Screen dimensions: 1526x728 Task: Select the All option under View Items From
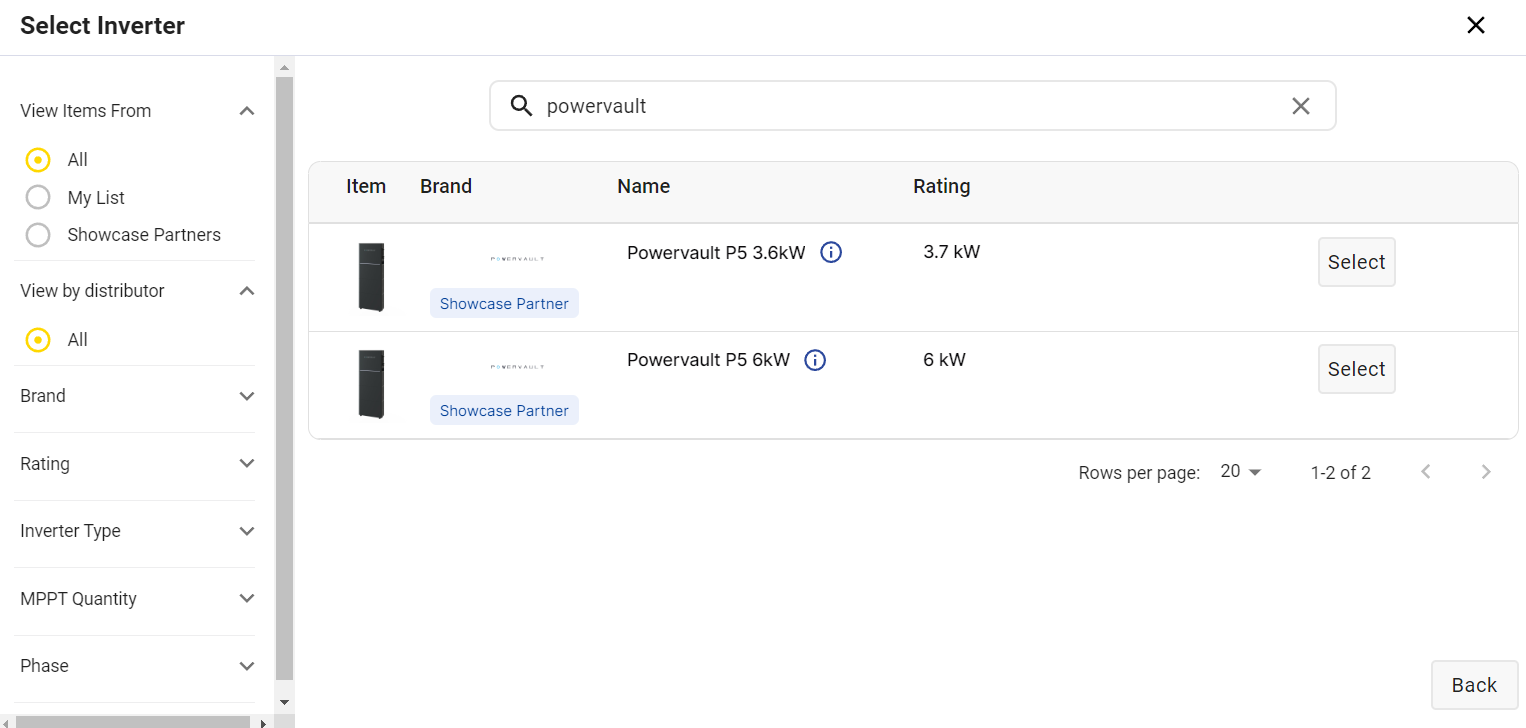(x=38, y=160)
